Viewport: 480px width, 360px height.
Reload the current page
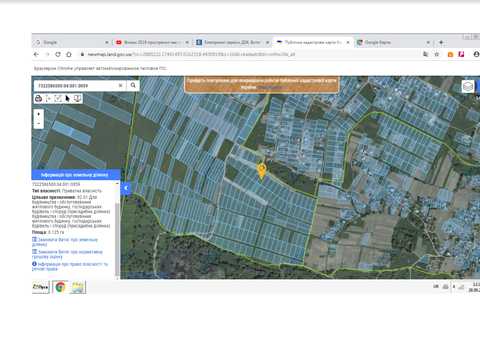coord(58,54)
